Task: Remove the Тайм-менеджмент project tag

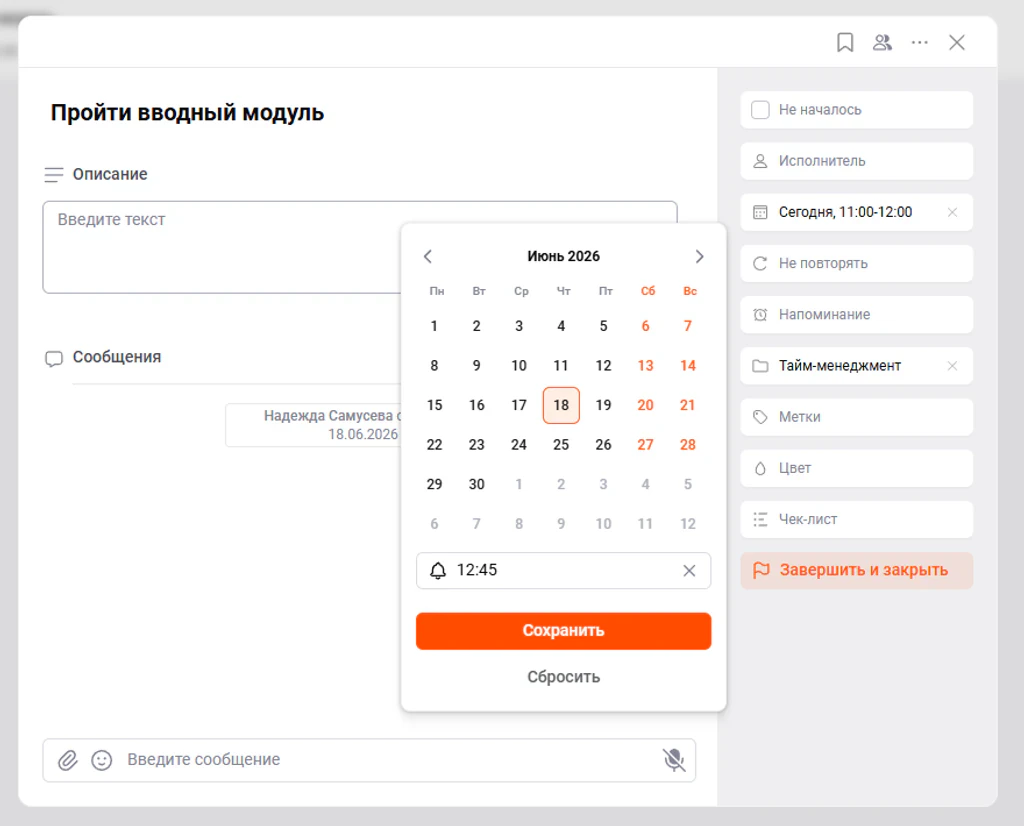Action: click(952, 366)
